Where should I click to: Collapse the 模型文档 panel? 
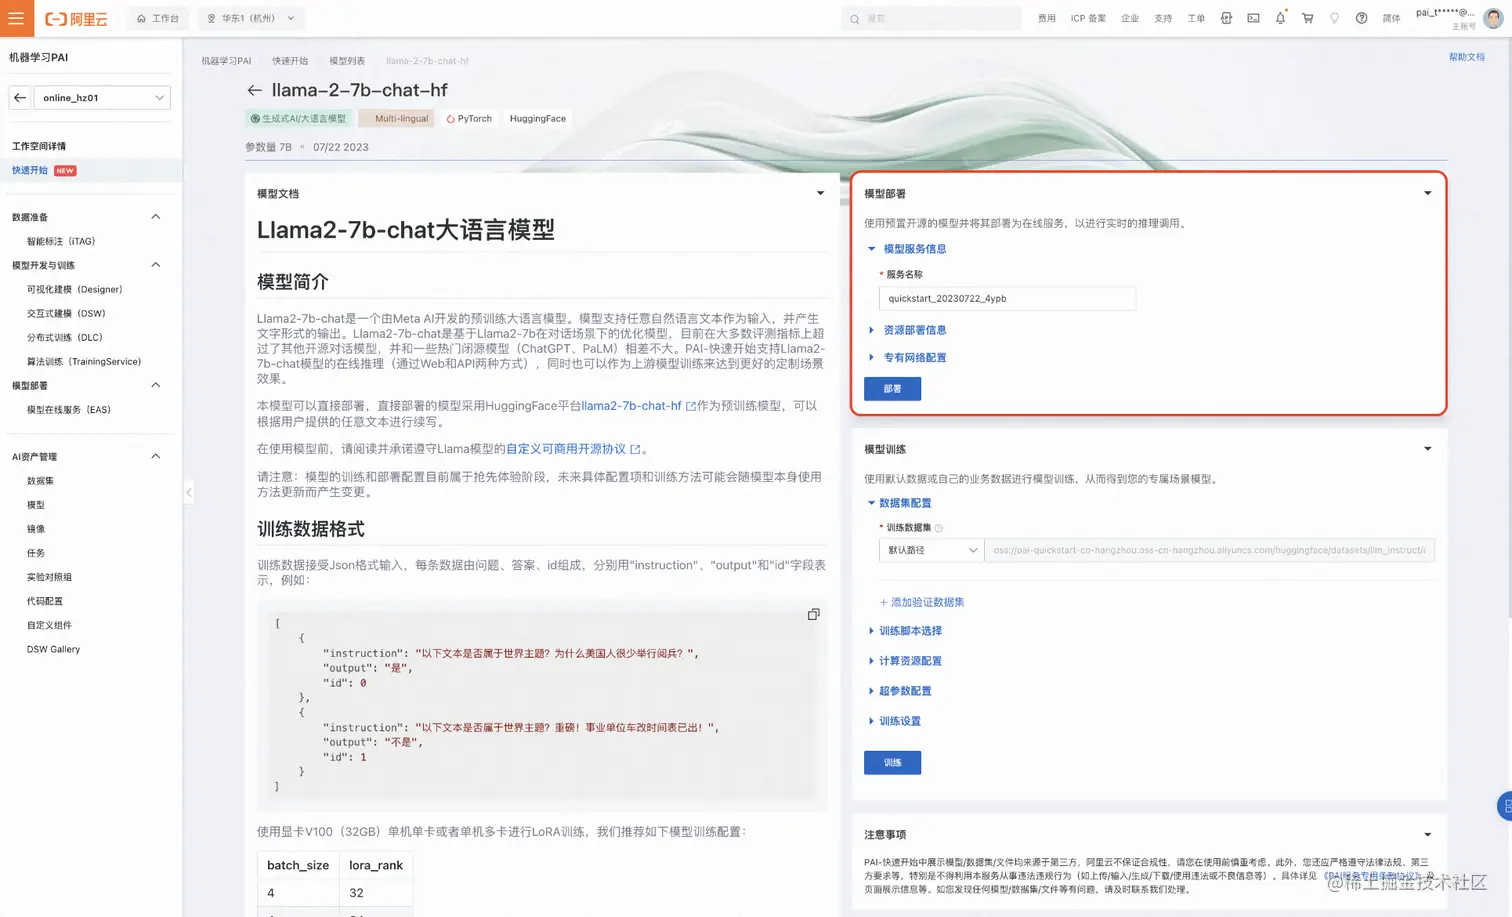click(x=820, y=193)
